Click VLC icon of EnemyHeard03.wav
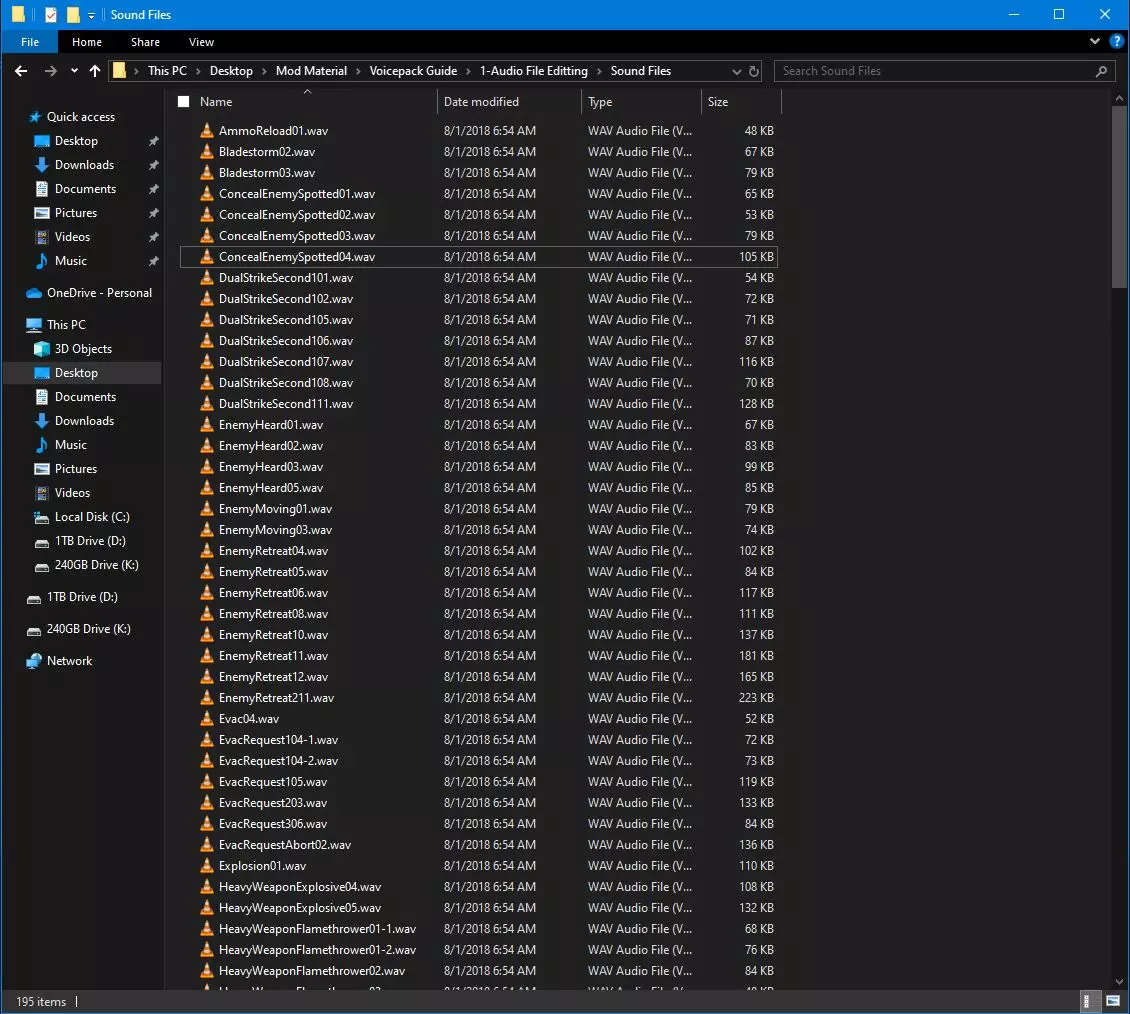The height and width of the screenshot is (1014, 1130). [x=207, y=467]
